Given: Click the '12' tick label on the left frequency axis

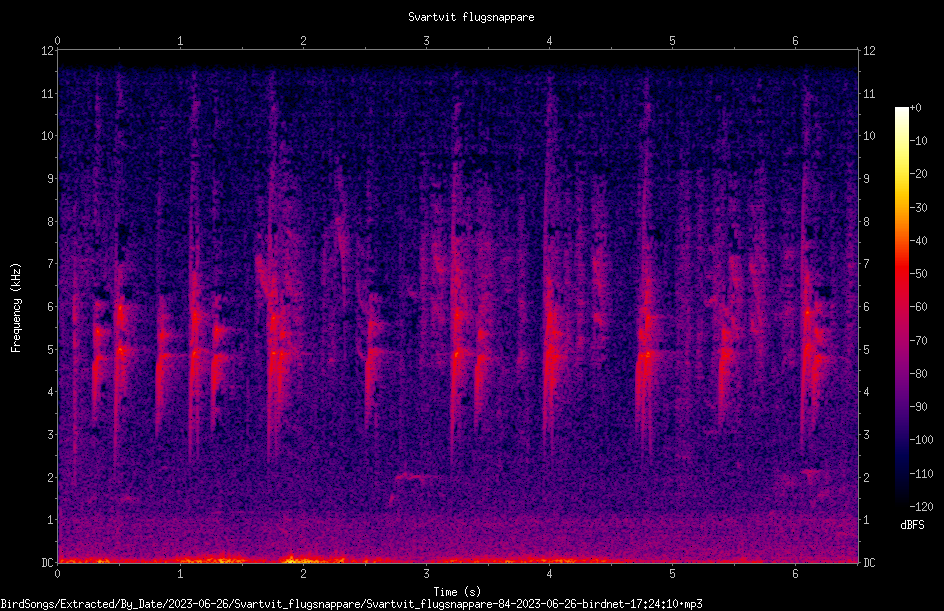Looking at the screenshot, I should pyautogui.click(x=48, y=51).
